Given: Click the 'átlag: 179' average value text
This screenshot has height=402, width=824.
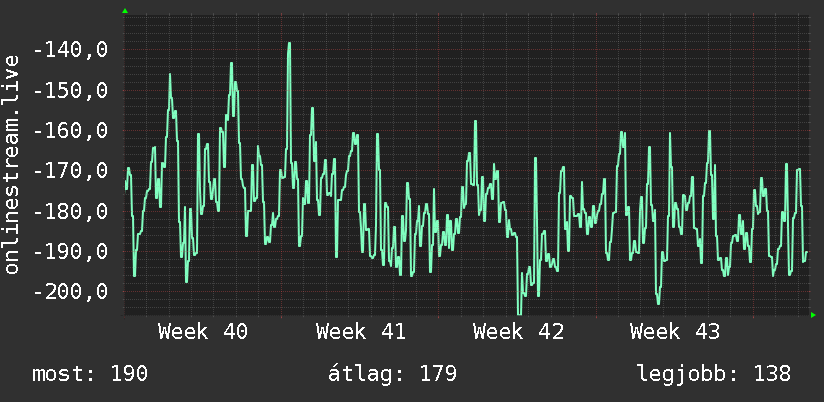Looking at the screenshot, I should click(x=392, y=374).
